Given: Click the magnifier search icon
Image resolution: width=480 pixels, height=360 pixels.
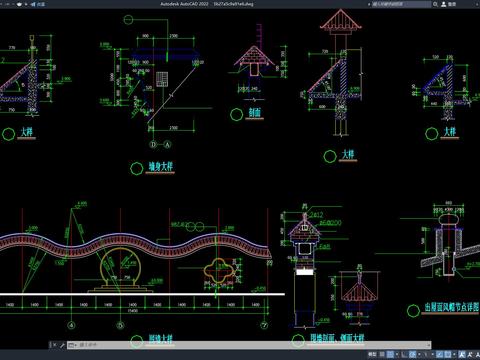Looking at the screenshot, I should pos(435,4).
